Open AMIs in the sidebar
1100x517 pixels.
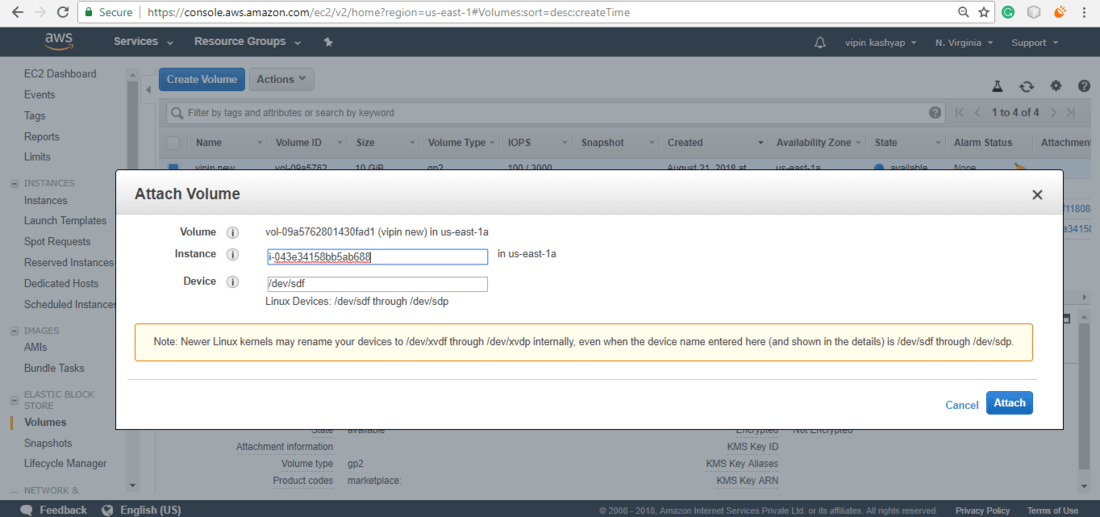[36, 347]
